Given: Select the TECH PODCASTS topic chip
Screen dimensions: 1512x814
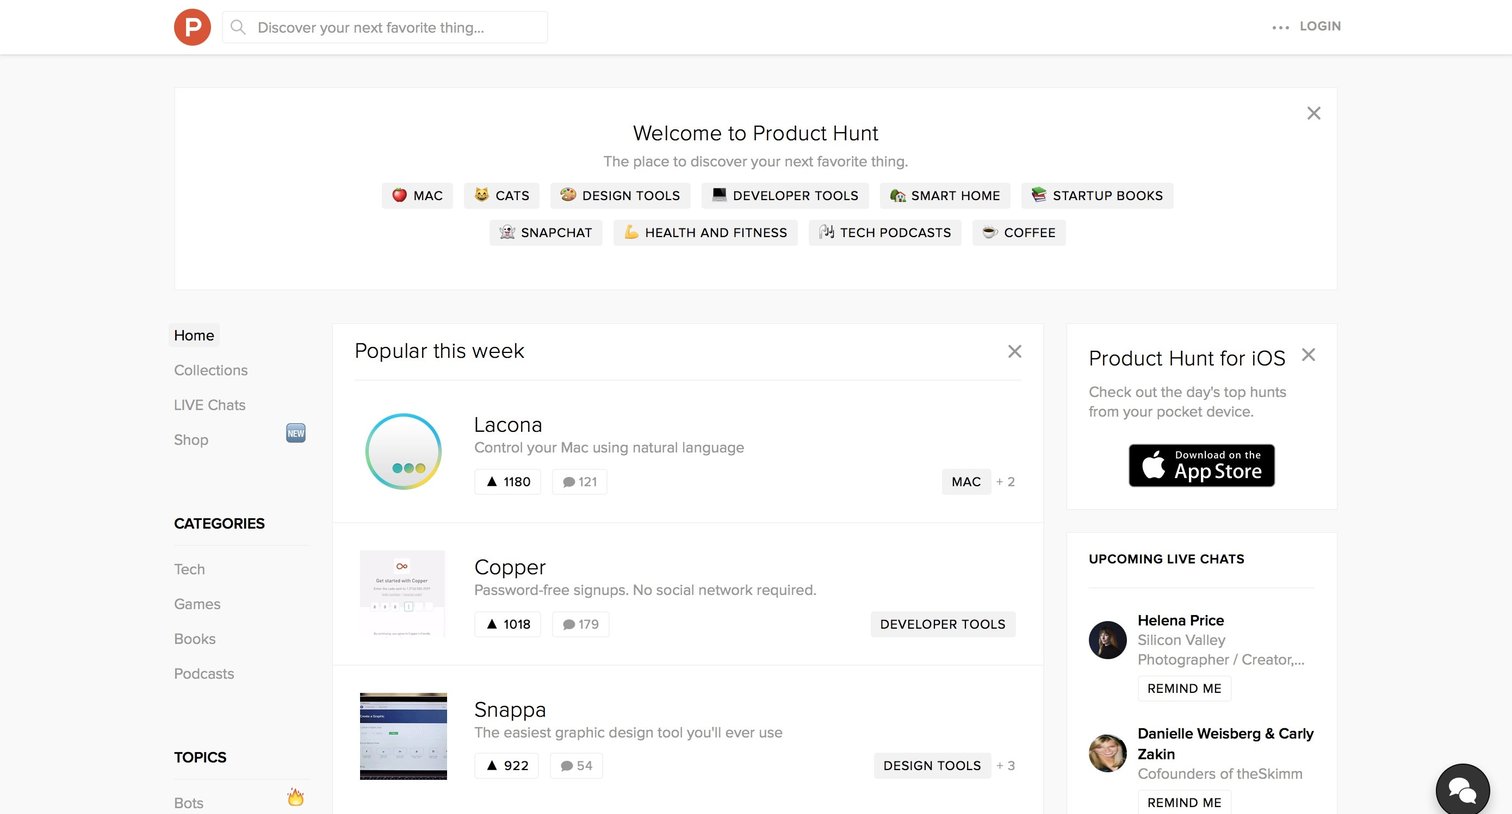Looking at the screenshot, I should tap(885, 233).
